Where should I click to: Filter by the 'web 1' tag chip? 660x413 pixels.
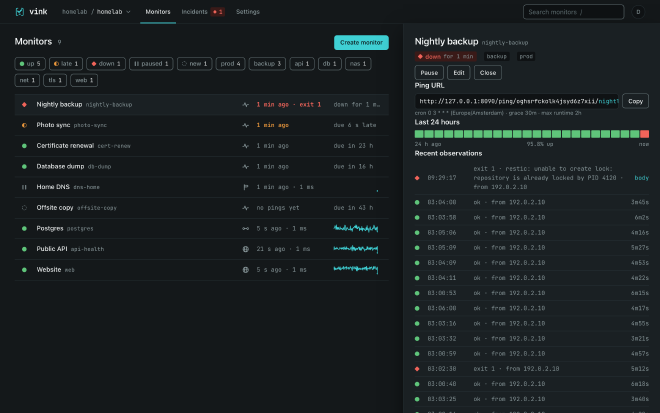(x=84, y=80)
